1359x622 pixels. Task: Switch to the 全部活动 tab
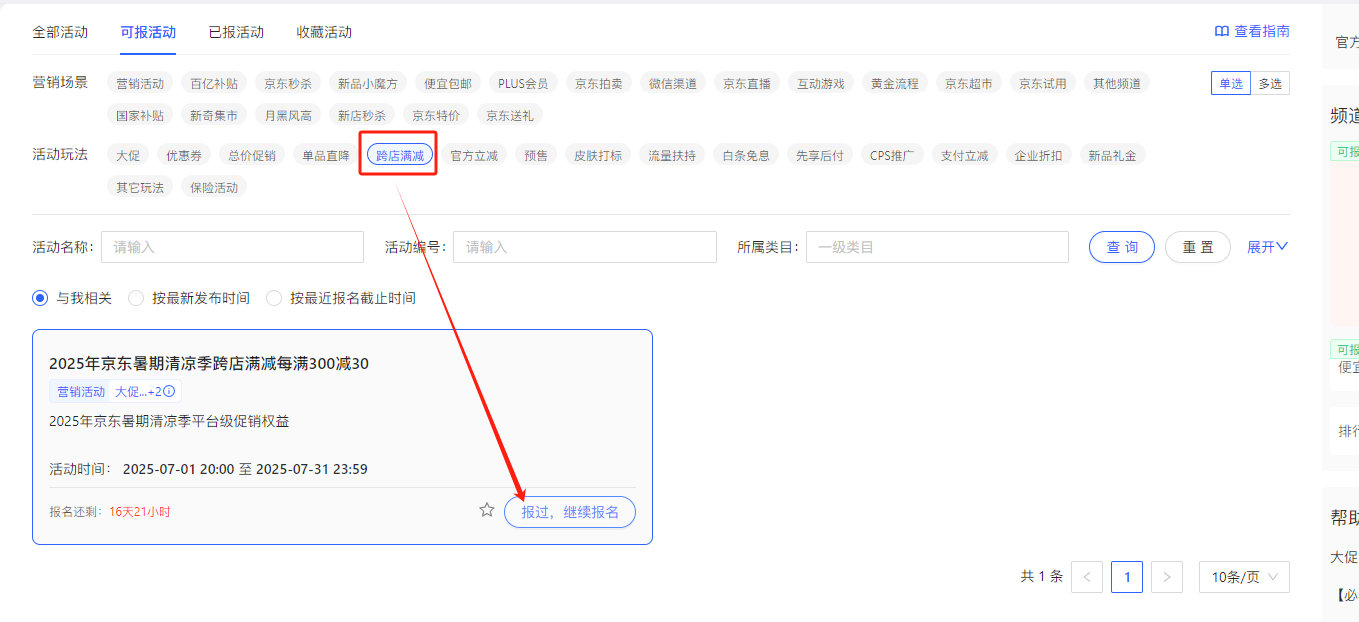click(60, 32)
